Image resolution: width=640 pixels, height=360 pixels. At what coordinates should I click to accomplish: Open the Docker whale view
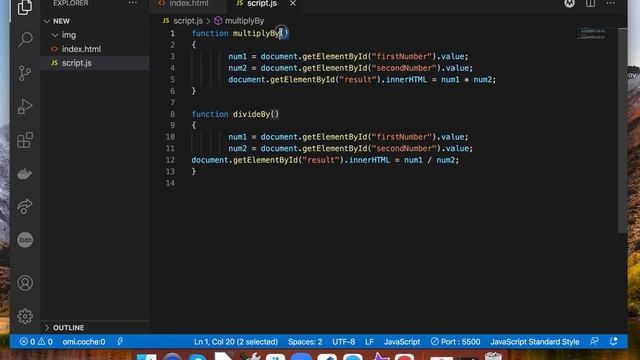point(25,174)
